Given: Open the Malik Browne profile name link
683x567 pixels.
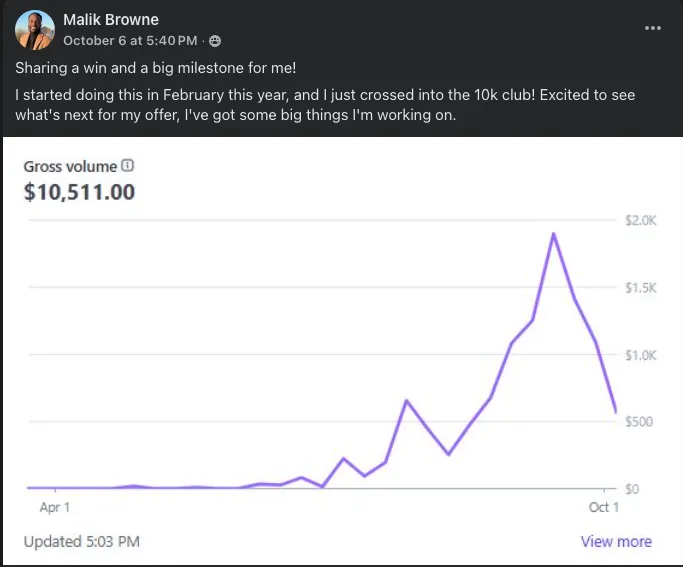Looking at the screenshot, I should [x=111, y=20].
